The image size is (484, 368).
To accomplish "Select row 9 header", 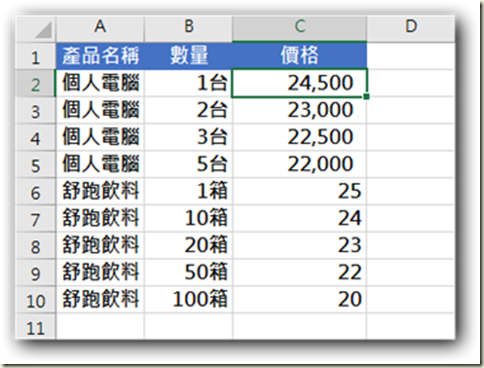I will [36, 273].
